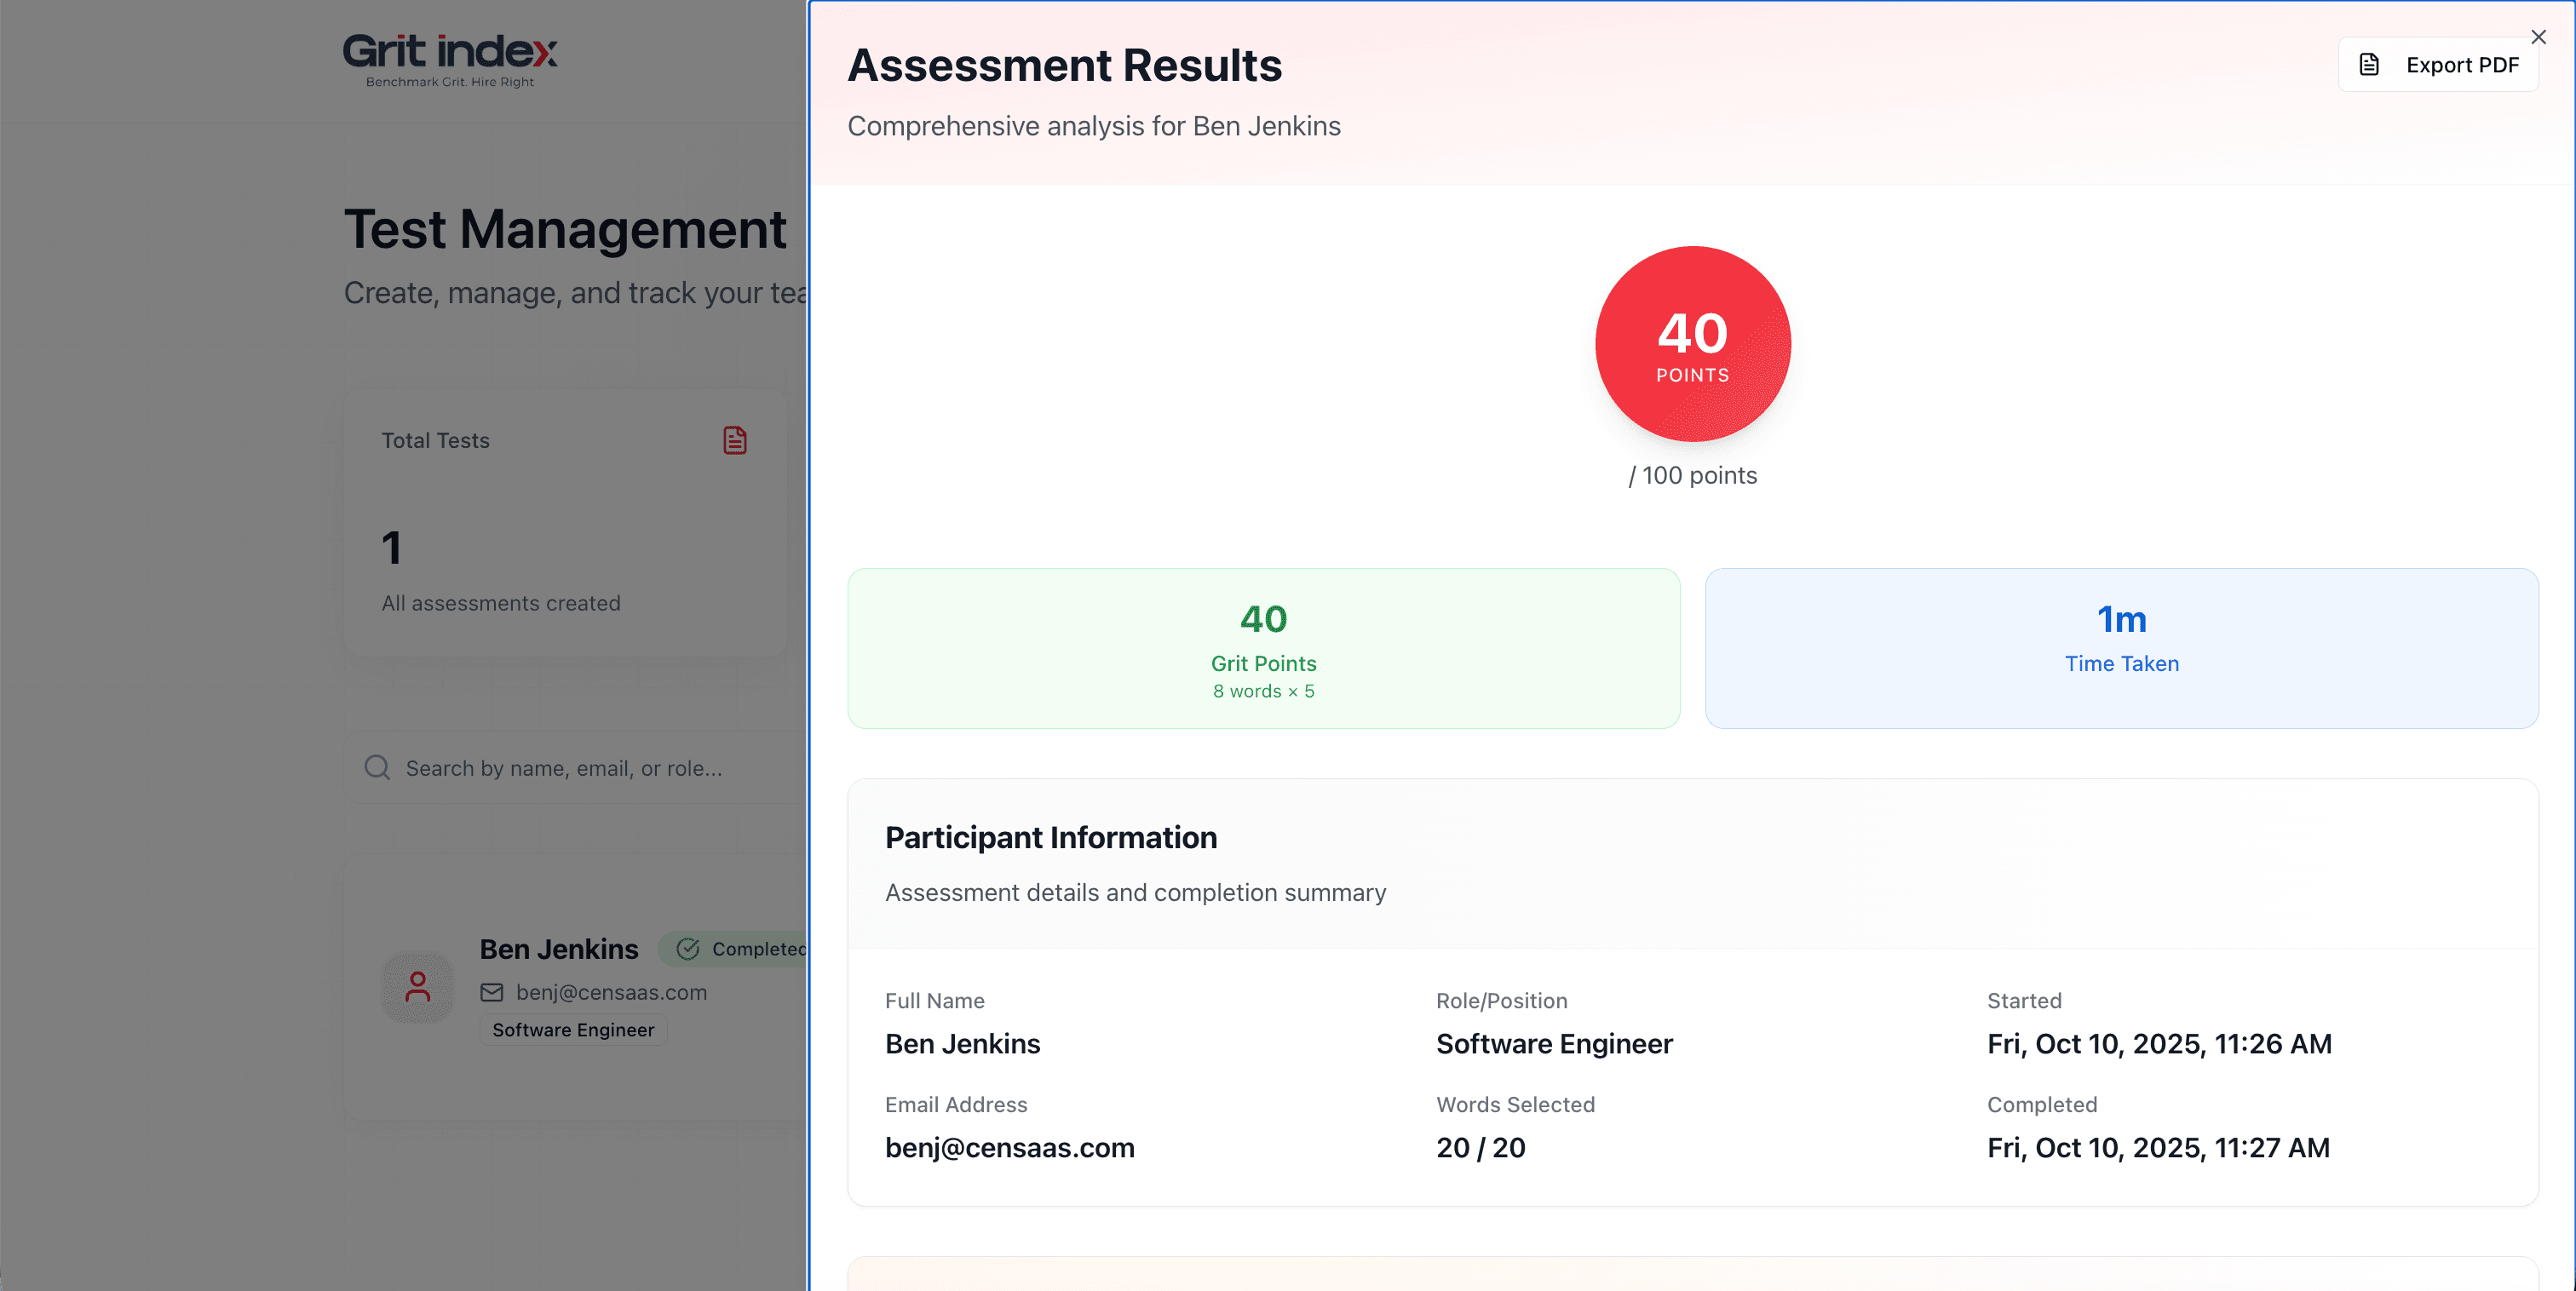Click the green Grit Points card
The image size is (2576, 1291).
coord(1263,648)
